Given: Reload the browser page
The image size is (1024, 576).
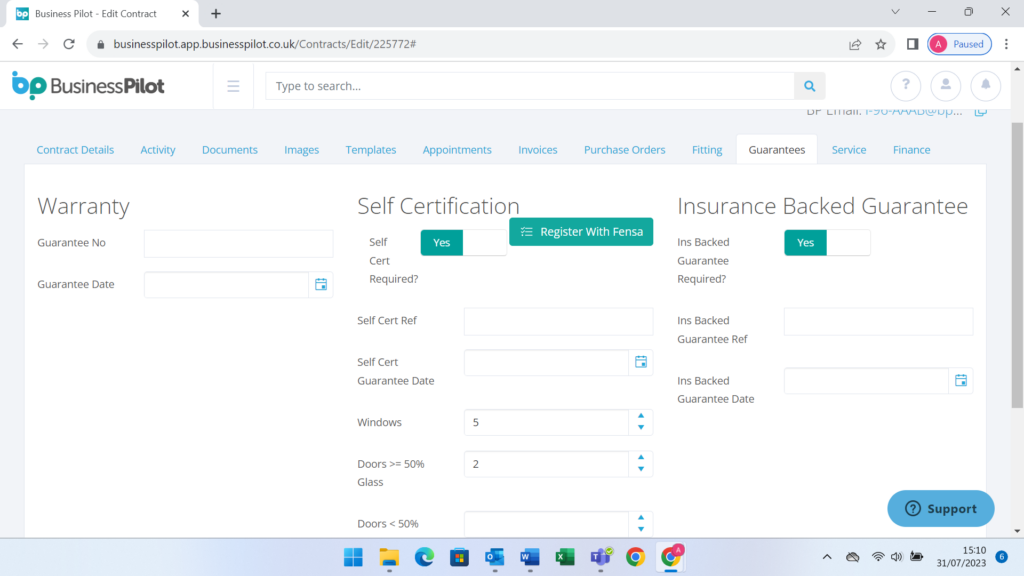Looking at the screenshot, I should pyautogui.click(x=69, y=44).
